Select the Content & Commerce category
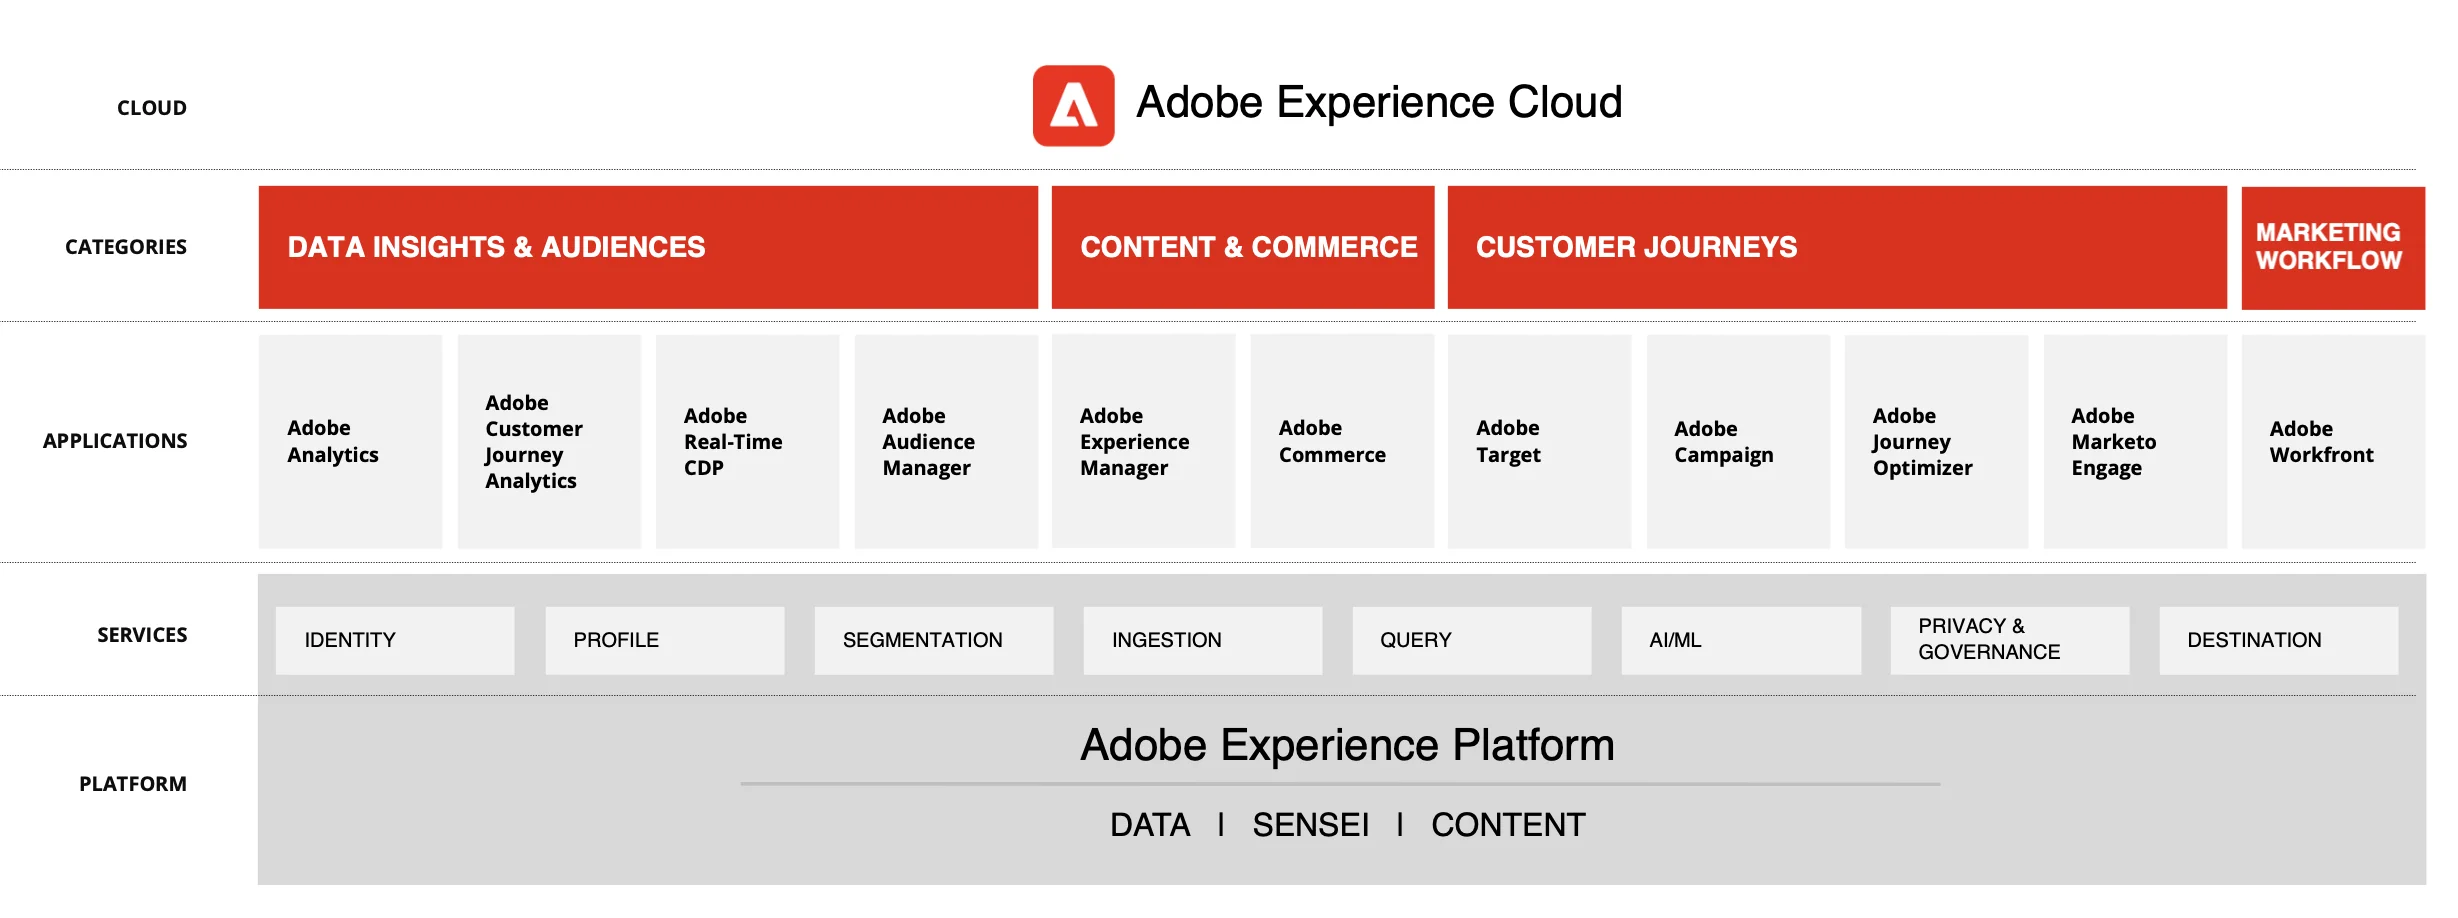2458x918 pixels. click(x=1243, y=247)
